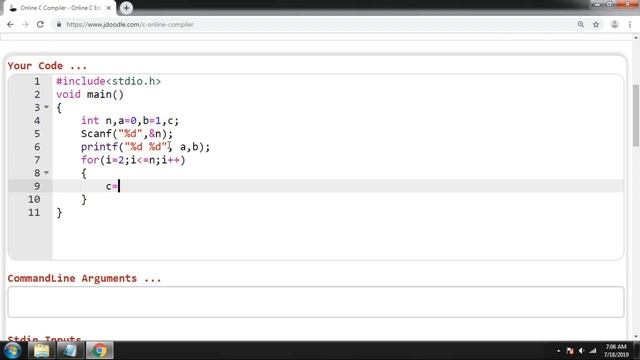
Task: Click the jdoodle.com address bar URL
Action: coord(130,24)
